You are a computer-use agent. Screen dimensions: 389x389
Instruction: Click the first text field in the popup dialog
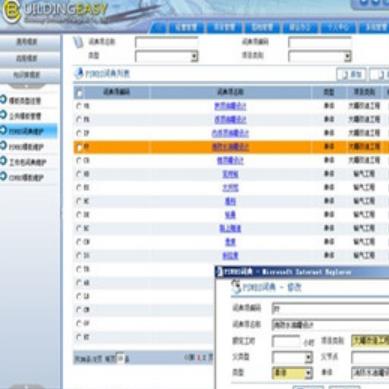(x=331, y=308)
